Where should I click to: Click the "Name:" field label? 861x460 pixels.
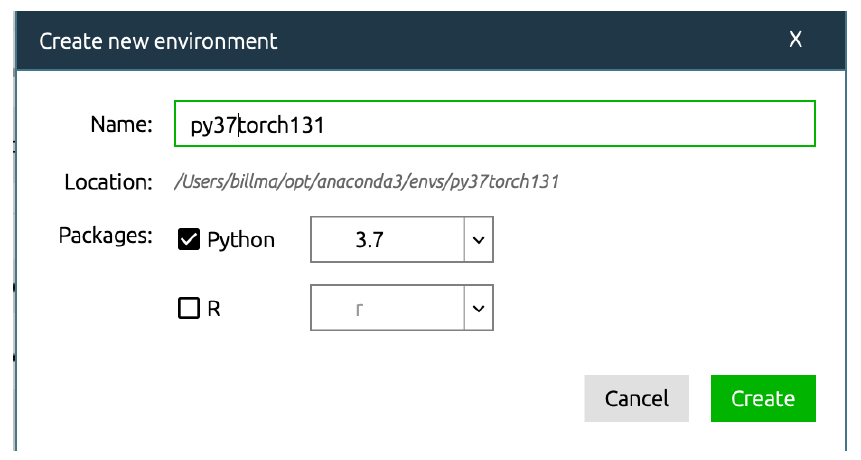click(x=121, y=125)
